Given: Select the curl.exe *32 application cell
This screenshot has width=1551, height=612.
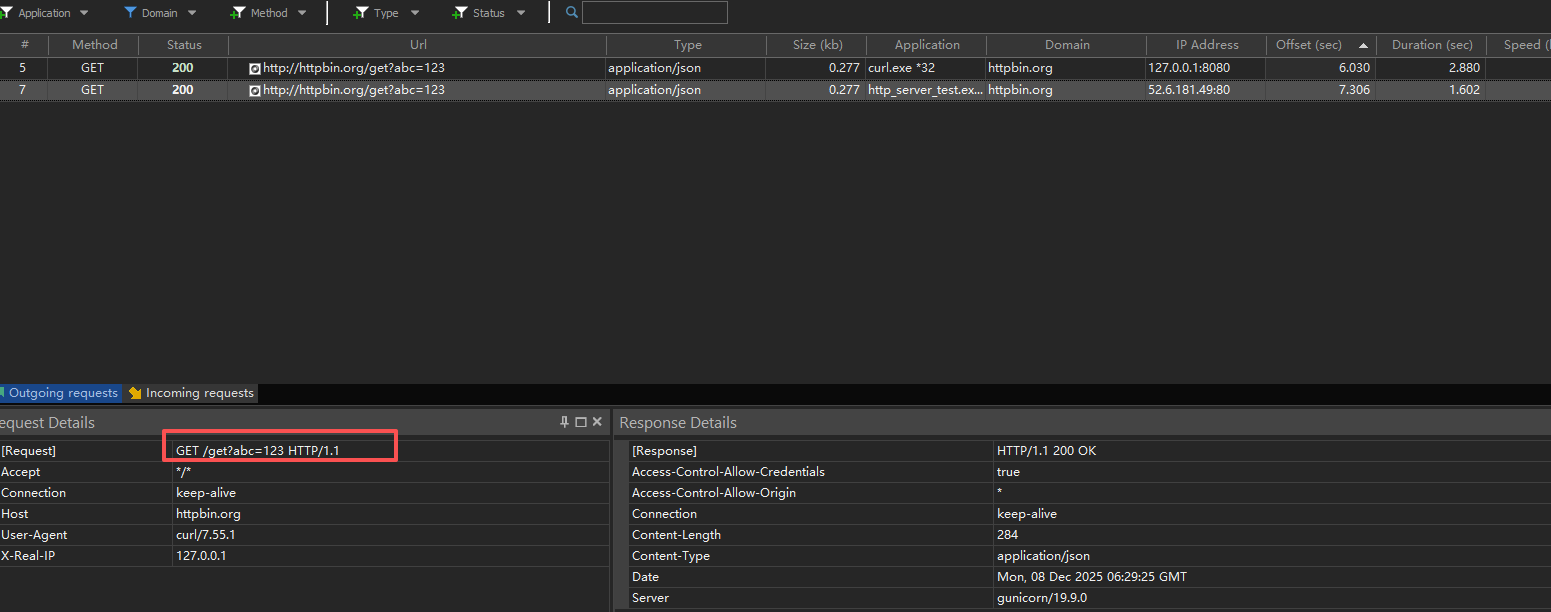Looking at the screenshot, I should pos(927,68).
